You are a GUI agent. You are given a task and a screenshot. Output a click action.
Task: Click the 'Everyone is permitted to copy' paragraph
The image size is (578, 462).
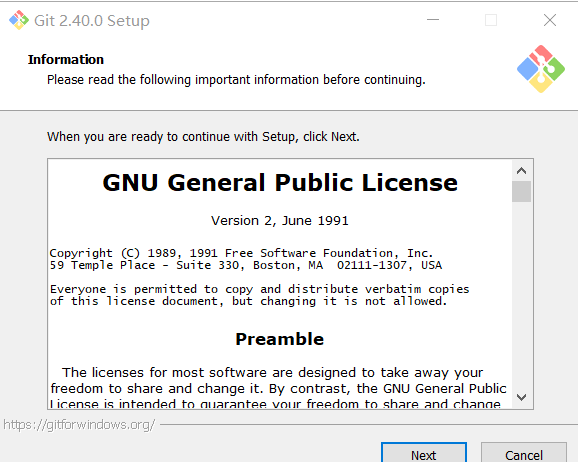260,295
